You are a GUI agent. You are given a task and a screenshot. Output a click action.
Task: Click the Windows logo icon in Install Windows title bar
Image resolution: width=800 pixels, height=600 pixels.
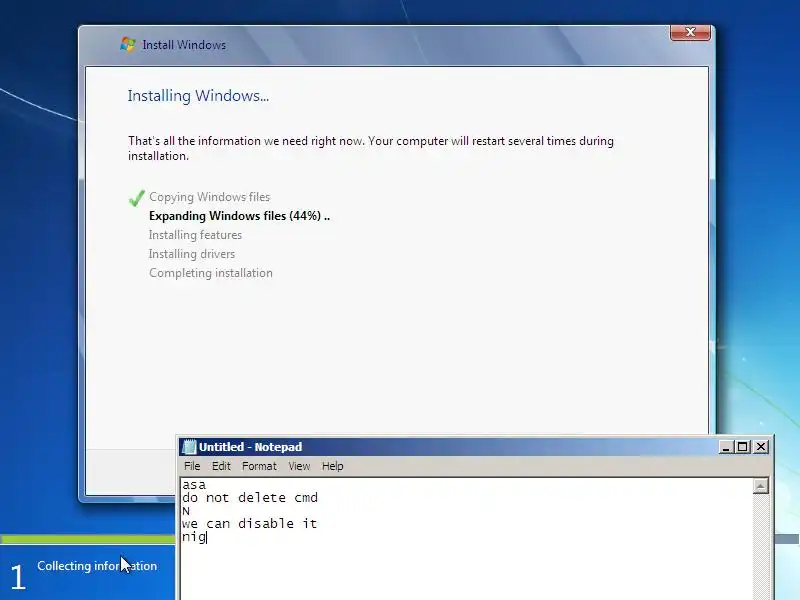(128, 44)
